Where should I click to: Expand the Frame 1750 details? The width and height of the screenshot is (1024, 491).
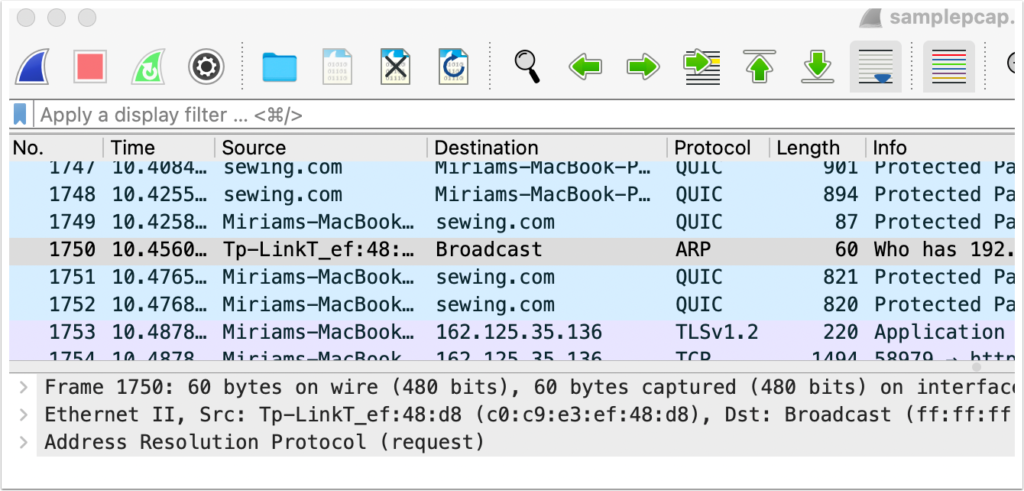(23, 386)
